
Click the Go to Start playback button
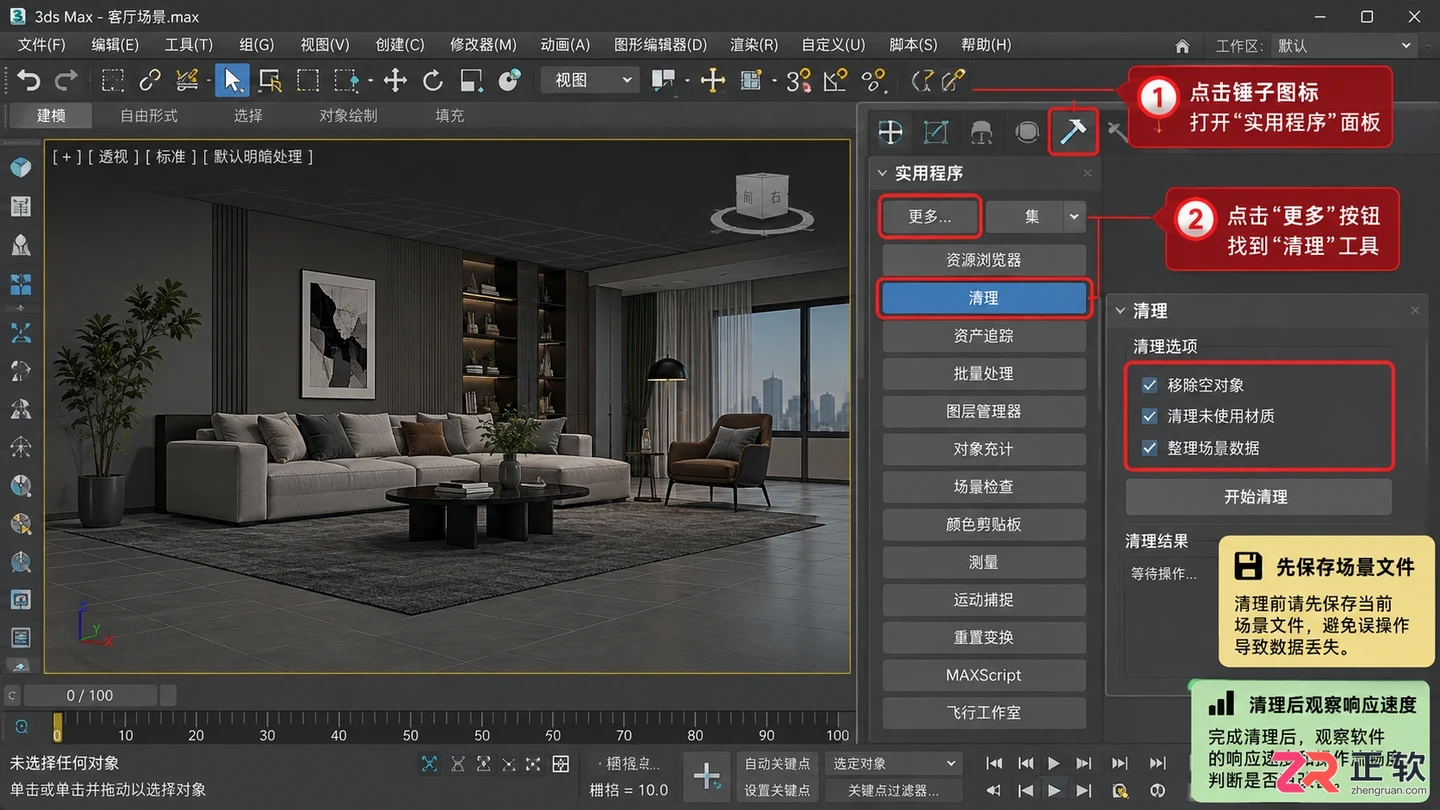[x=994, y=764]
